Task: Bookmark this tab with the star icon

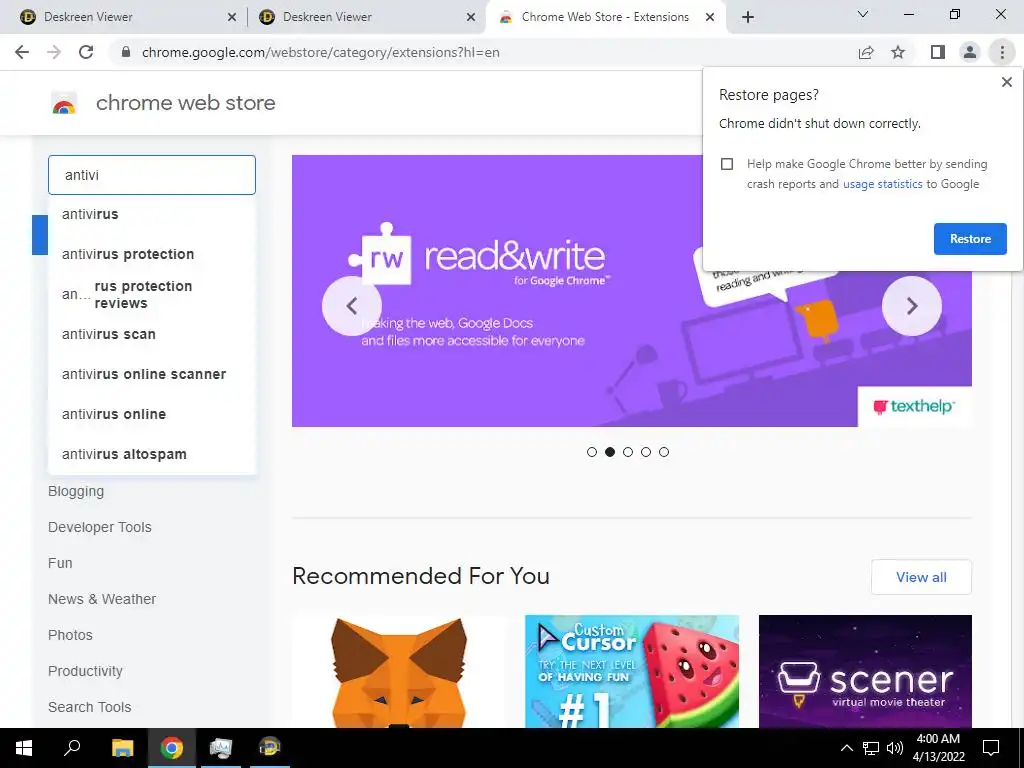Action: click(x=899, y=52)
